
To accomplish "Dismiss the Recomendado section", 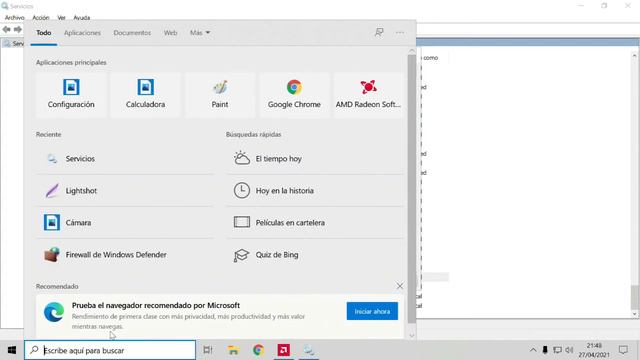I will pyautogui.click(x=400, y=286).
